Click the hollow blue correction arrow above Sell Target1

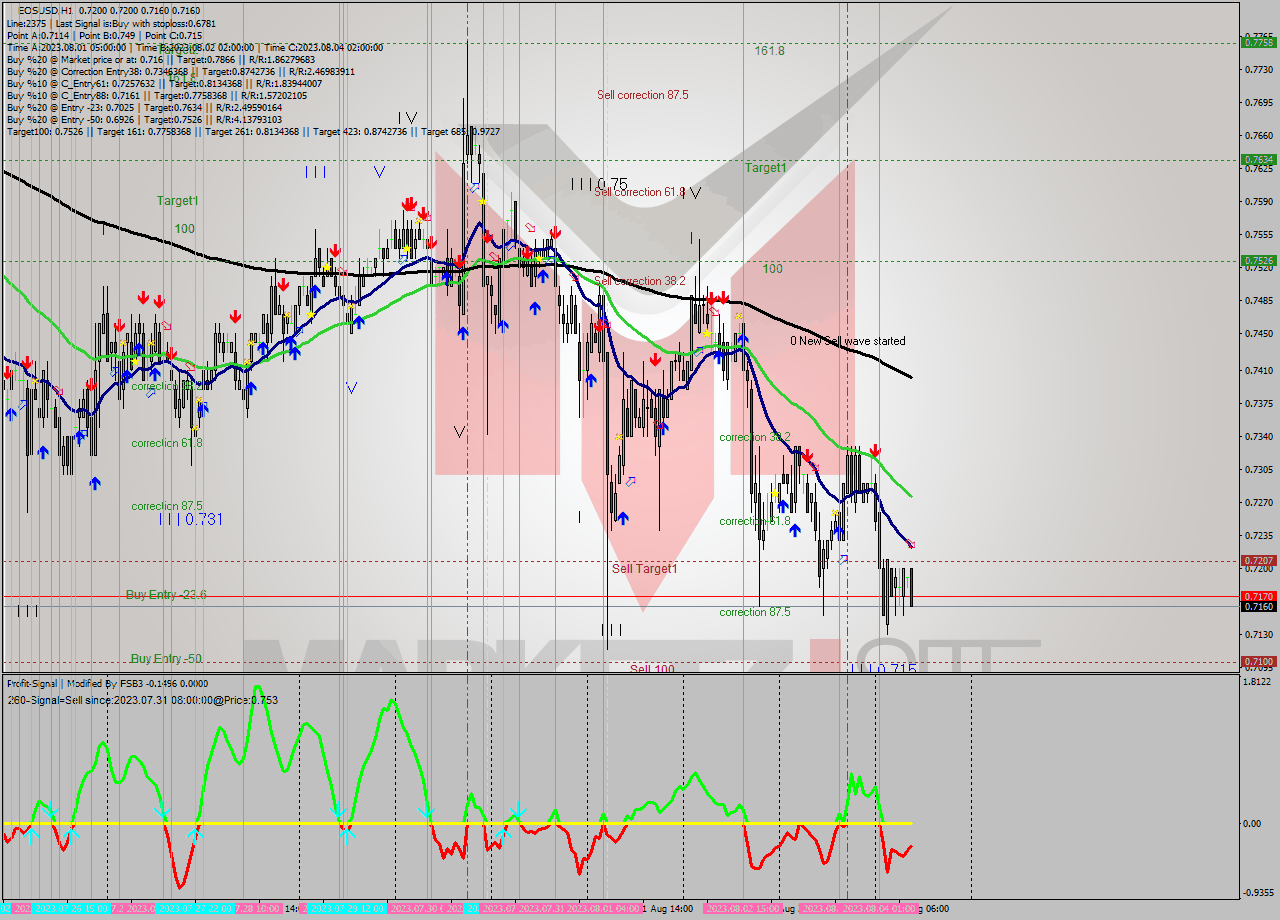coord(631,481)
